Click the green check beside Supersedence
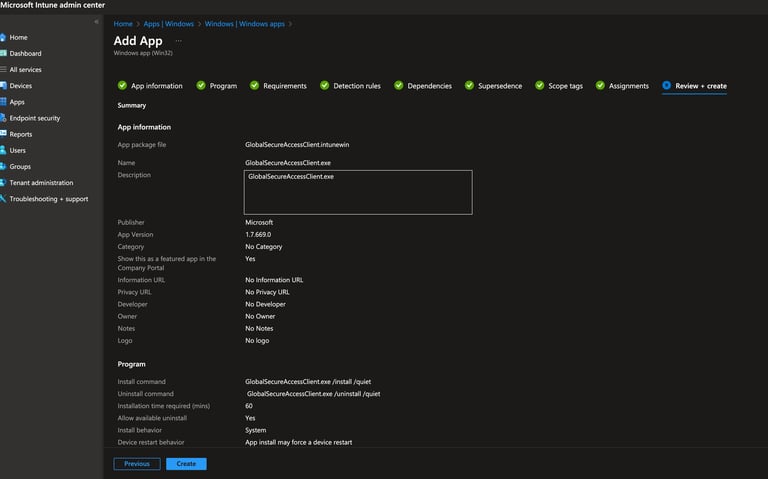 [469, 85]
